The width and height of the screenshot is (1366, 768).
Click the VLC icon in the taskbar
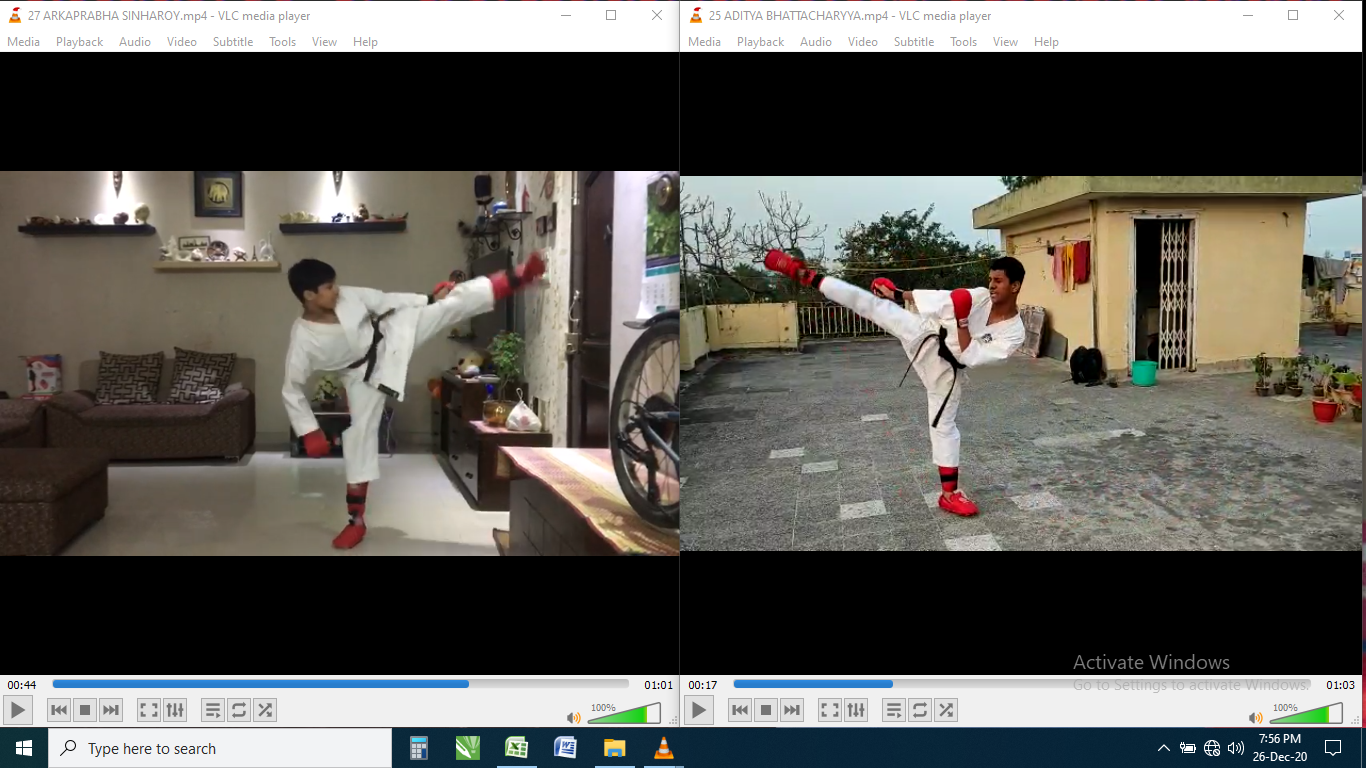663,748
